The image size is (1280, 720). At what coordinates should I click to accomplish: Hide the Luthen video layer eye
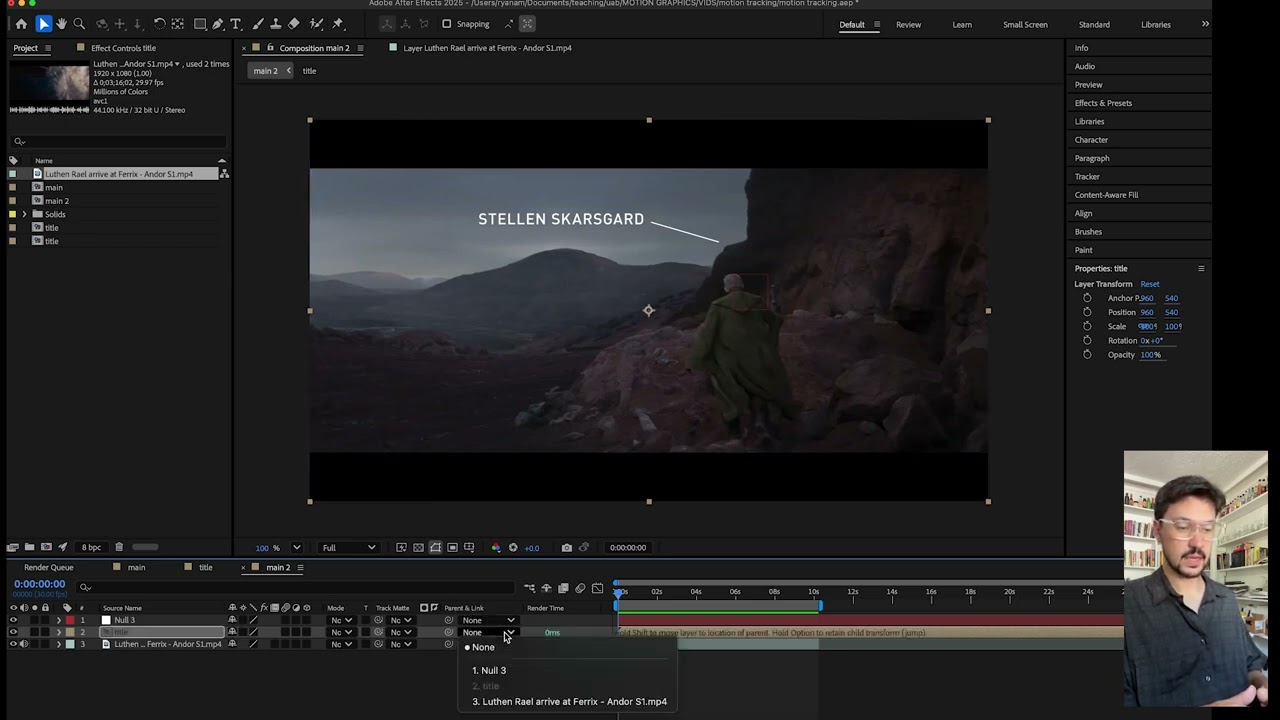[13, 644]
